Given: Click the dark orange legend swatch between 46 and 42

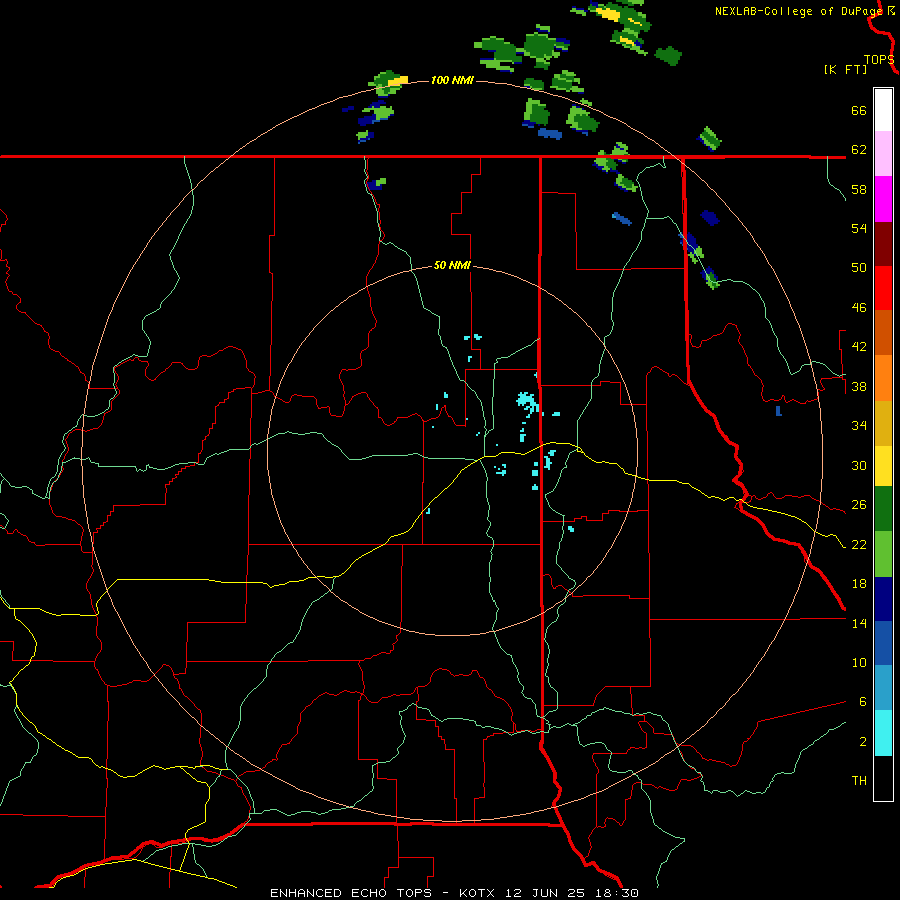Looking at the screenshot, I should coord(883,332).
